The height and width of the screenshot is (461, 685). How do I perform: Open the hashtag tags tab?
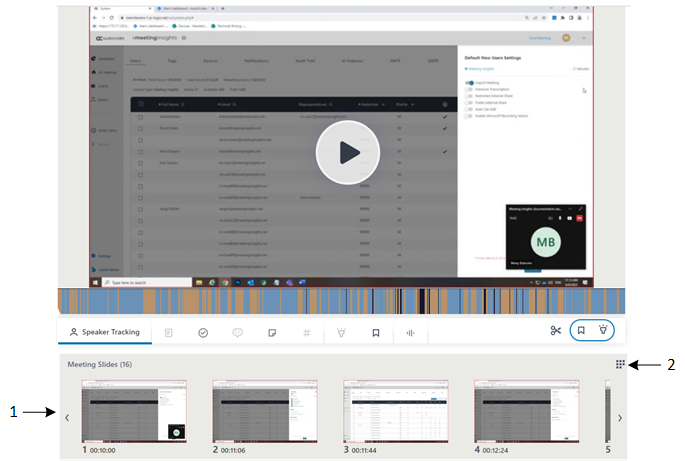pyautogui.click(x=306, y=332)
